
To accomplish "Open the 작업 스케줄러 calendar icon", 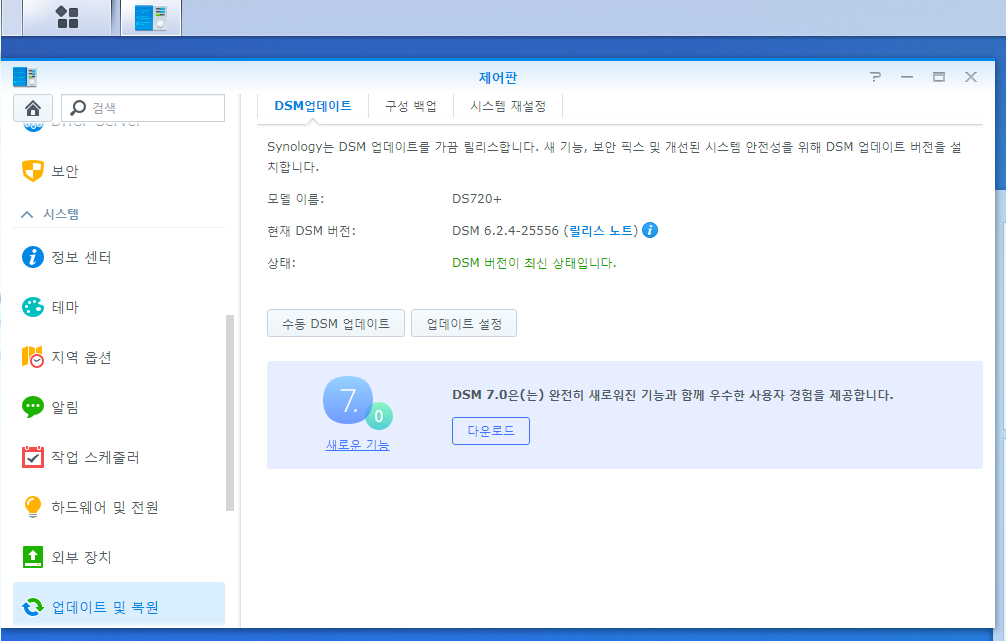I will pyautogui.click(x=33, y=457).
